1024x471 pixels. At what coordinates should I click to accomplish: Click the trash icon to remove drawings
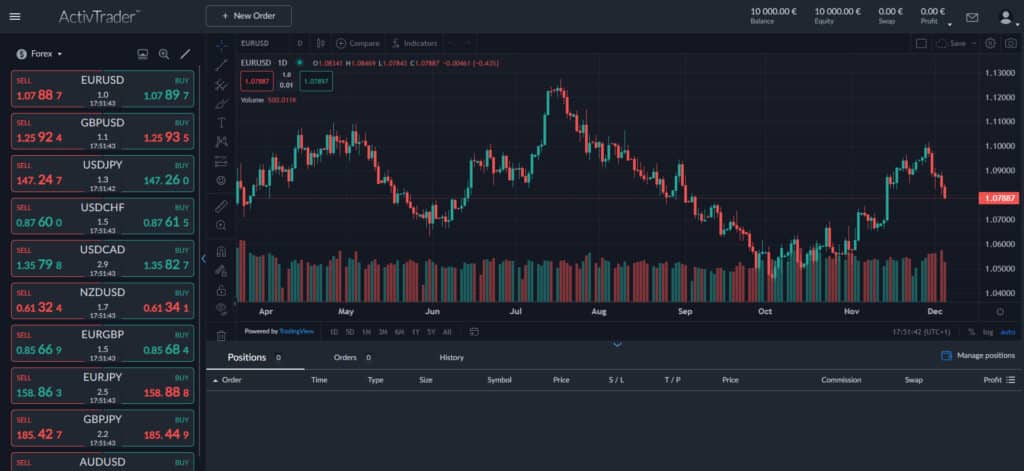(222, 335)
